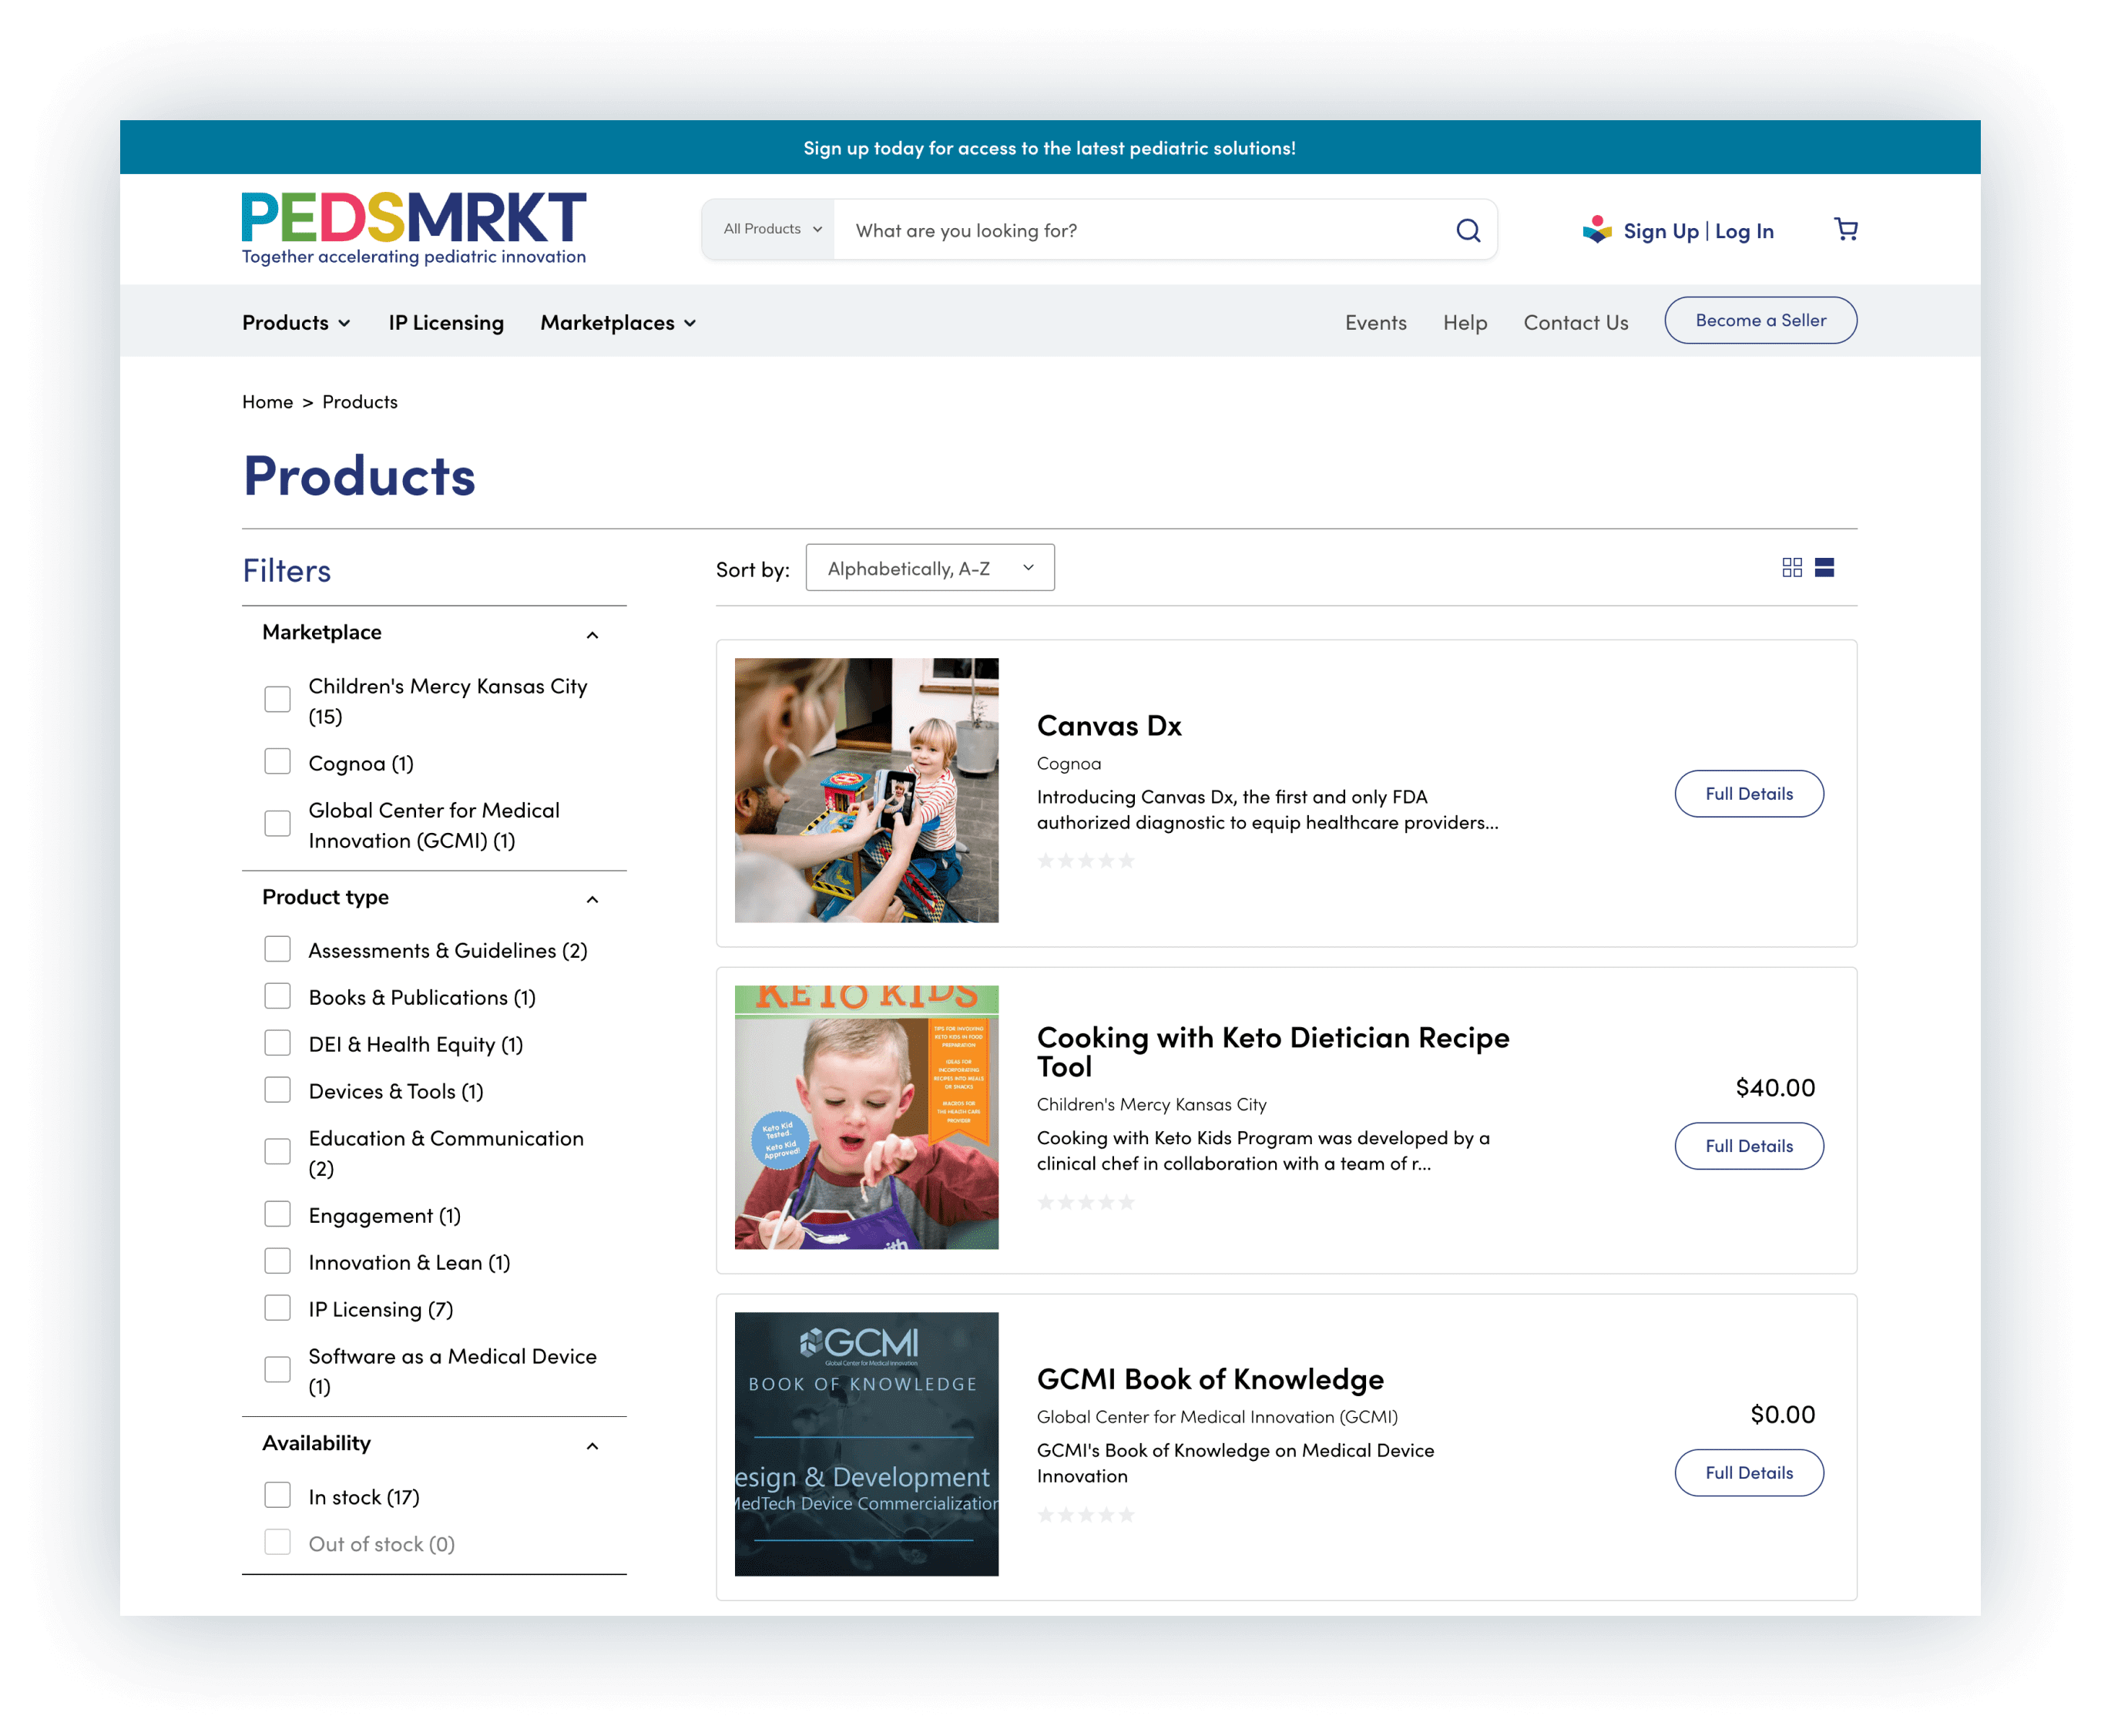Click Become a Seller button
The image size is (2101, 1736).
coord(1759,321)
